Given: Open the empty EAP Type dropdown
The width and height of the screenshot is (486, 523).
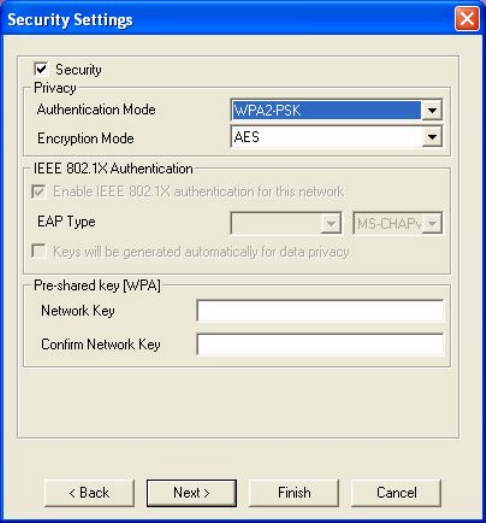Looking at the screenshot, I should (286, 223).
